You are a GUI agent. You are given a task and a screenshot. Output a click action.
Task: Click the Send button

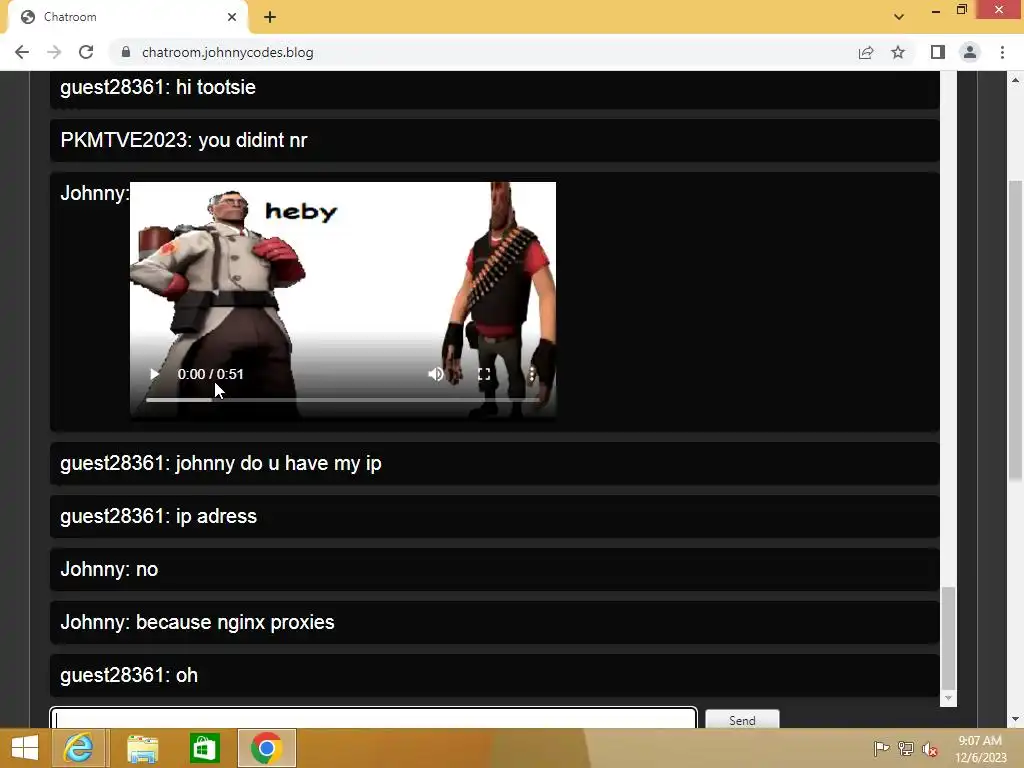click(x=742, y=720)
